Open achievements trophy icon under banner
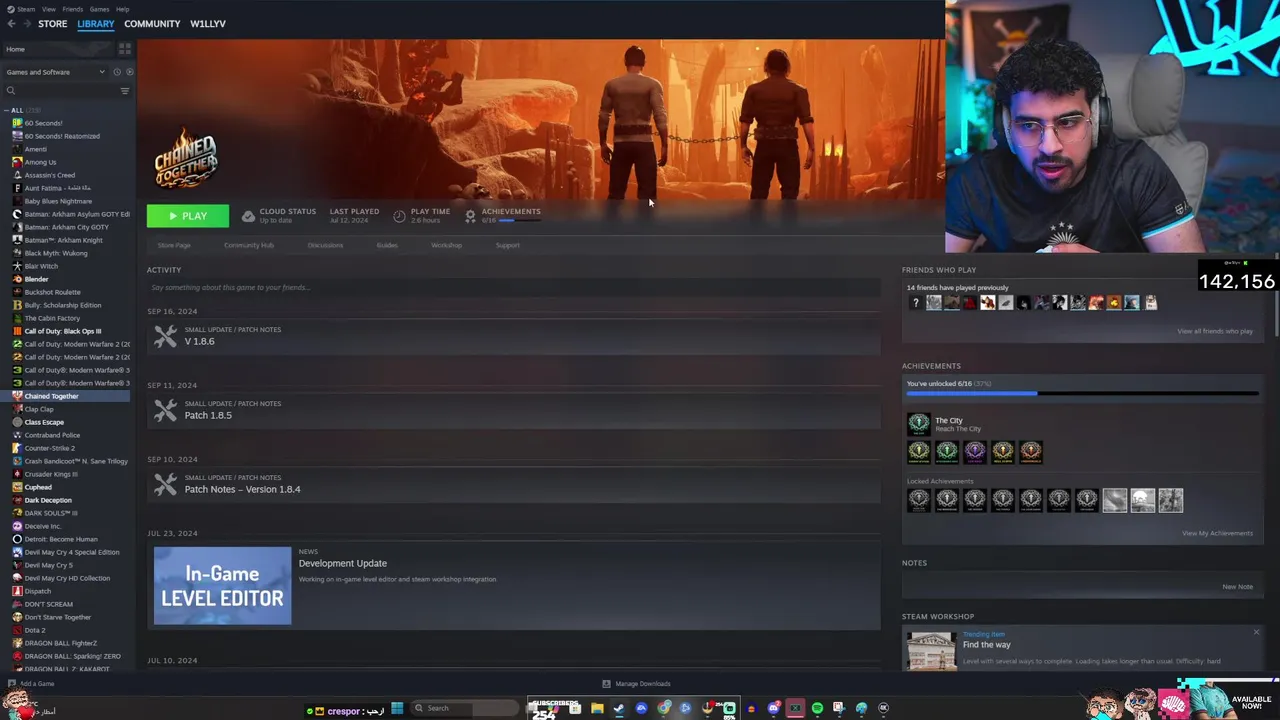Image resolution: width=1280 pixels, height=720 pixels. tap(470, 216)
